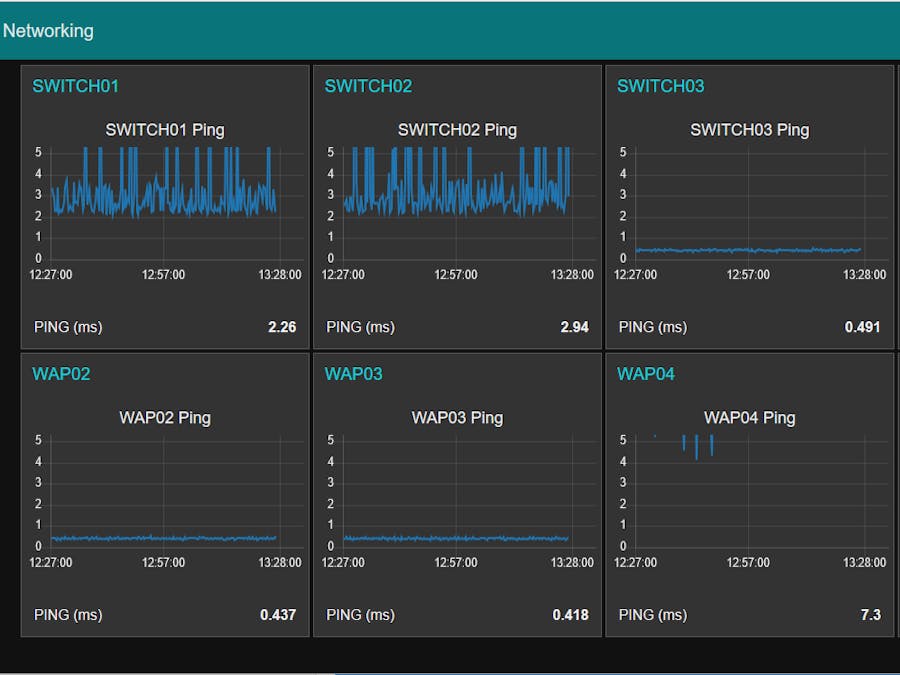The image size is (900, 675).
Task: Click the SWITCH02 Ping chart title
Action: (457, 130)
